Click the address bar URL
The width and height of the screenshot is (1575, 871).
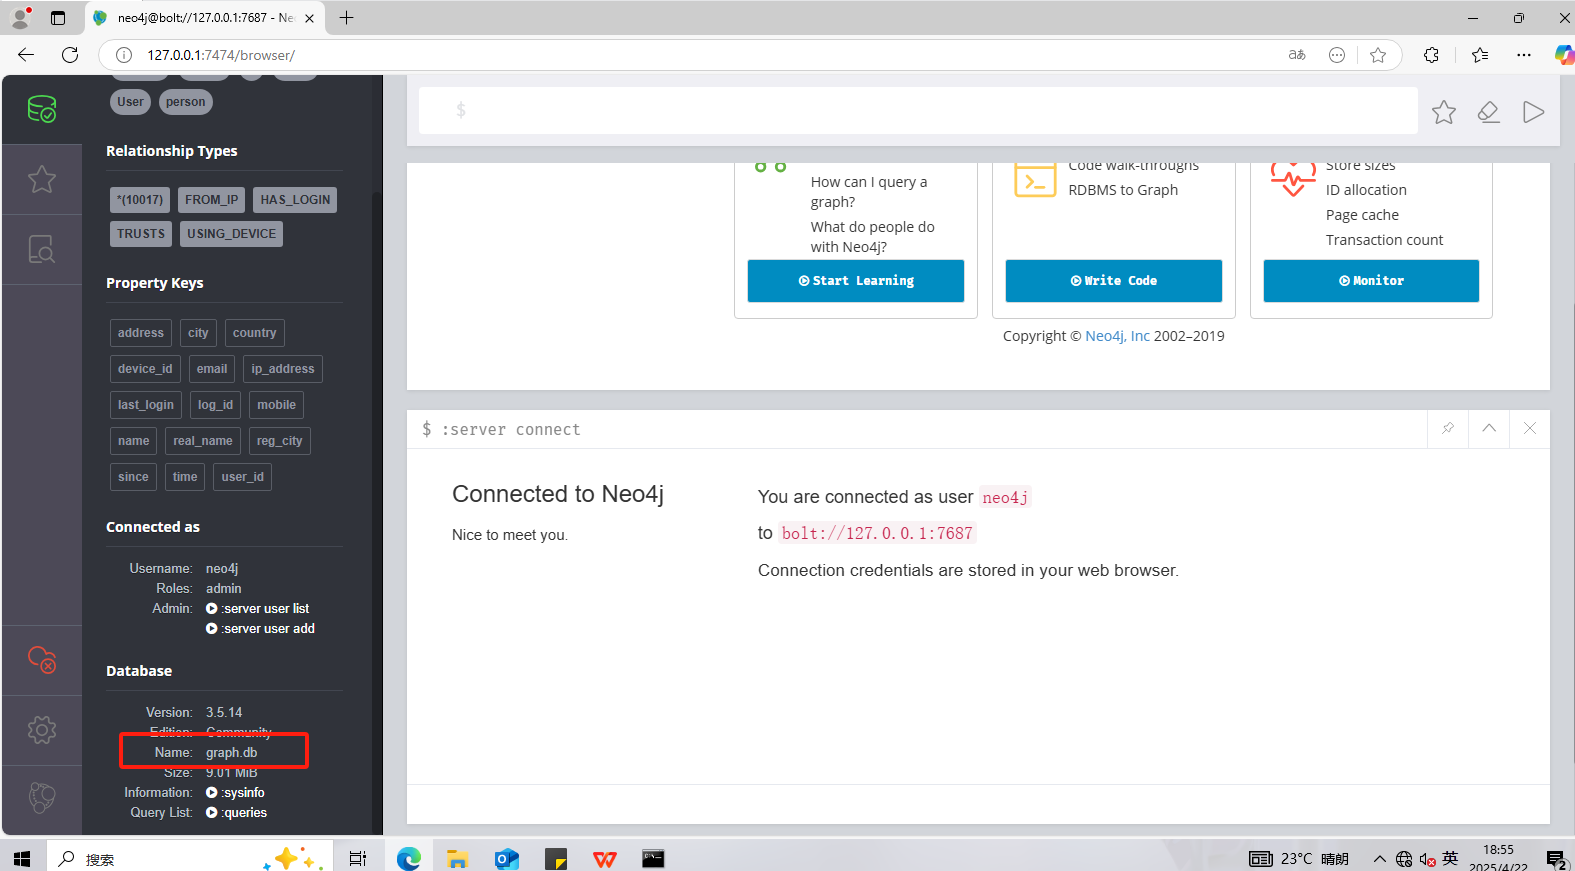221,55
